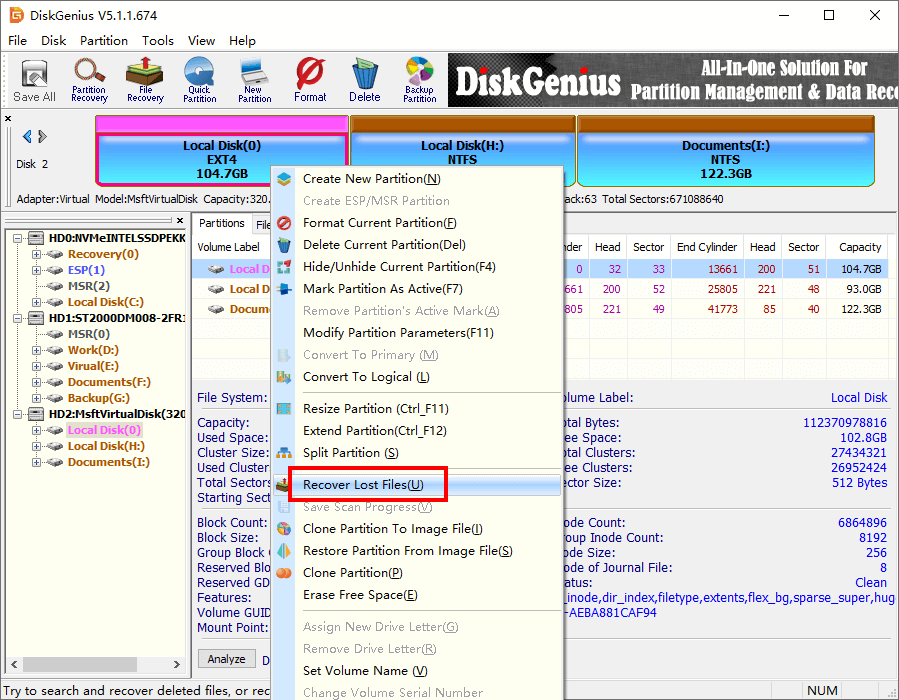Viewport: 899px width, 700px height.
Task: Expand the Work(D:) tree node
Action: pos(37,350)
